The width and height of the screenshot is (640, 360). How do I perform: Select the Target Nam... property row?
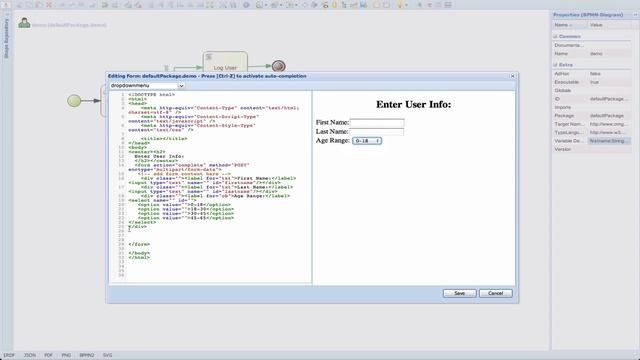(x=592, y=124)
